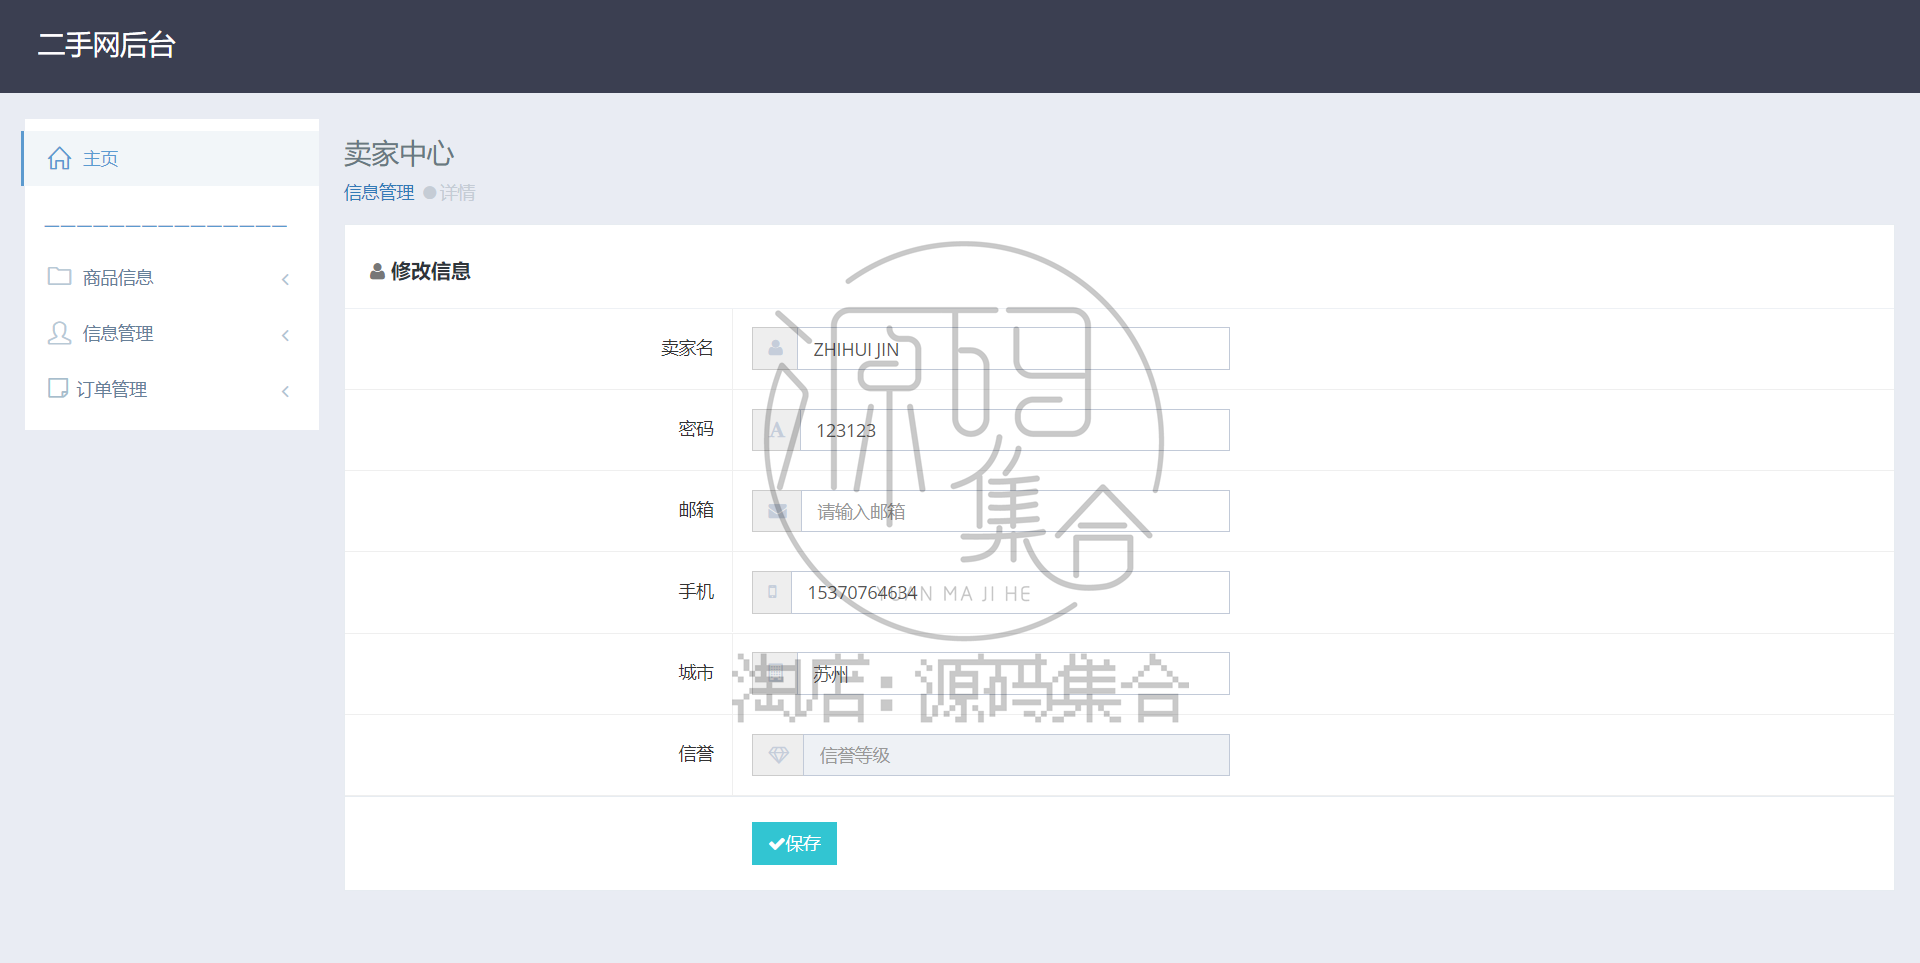
Task: Click the letter A icon in 密码 field
Action: click(x=776, y=430)
